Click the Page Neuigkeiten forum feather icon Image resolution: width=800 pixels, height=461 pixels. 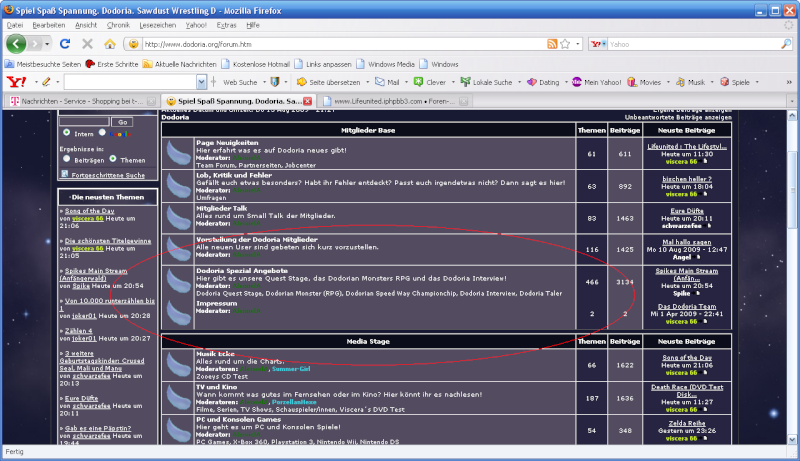[179, 153]
